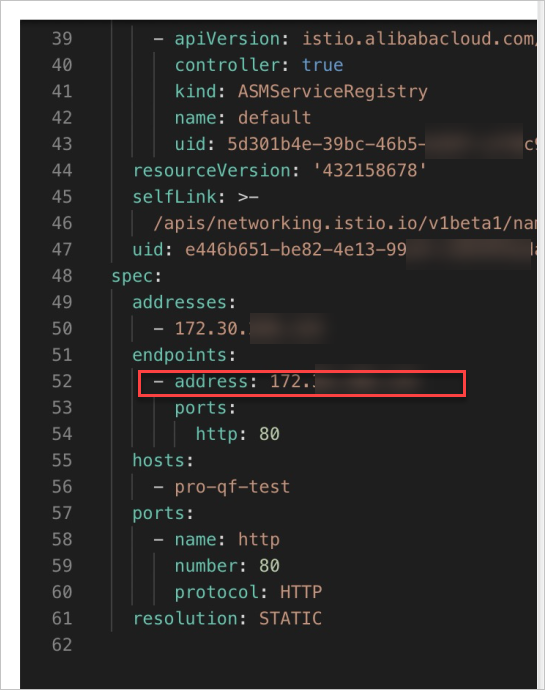This screenshot has width=545, height=690.
Task: Click the highlighted address line
Action: 302,384
